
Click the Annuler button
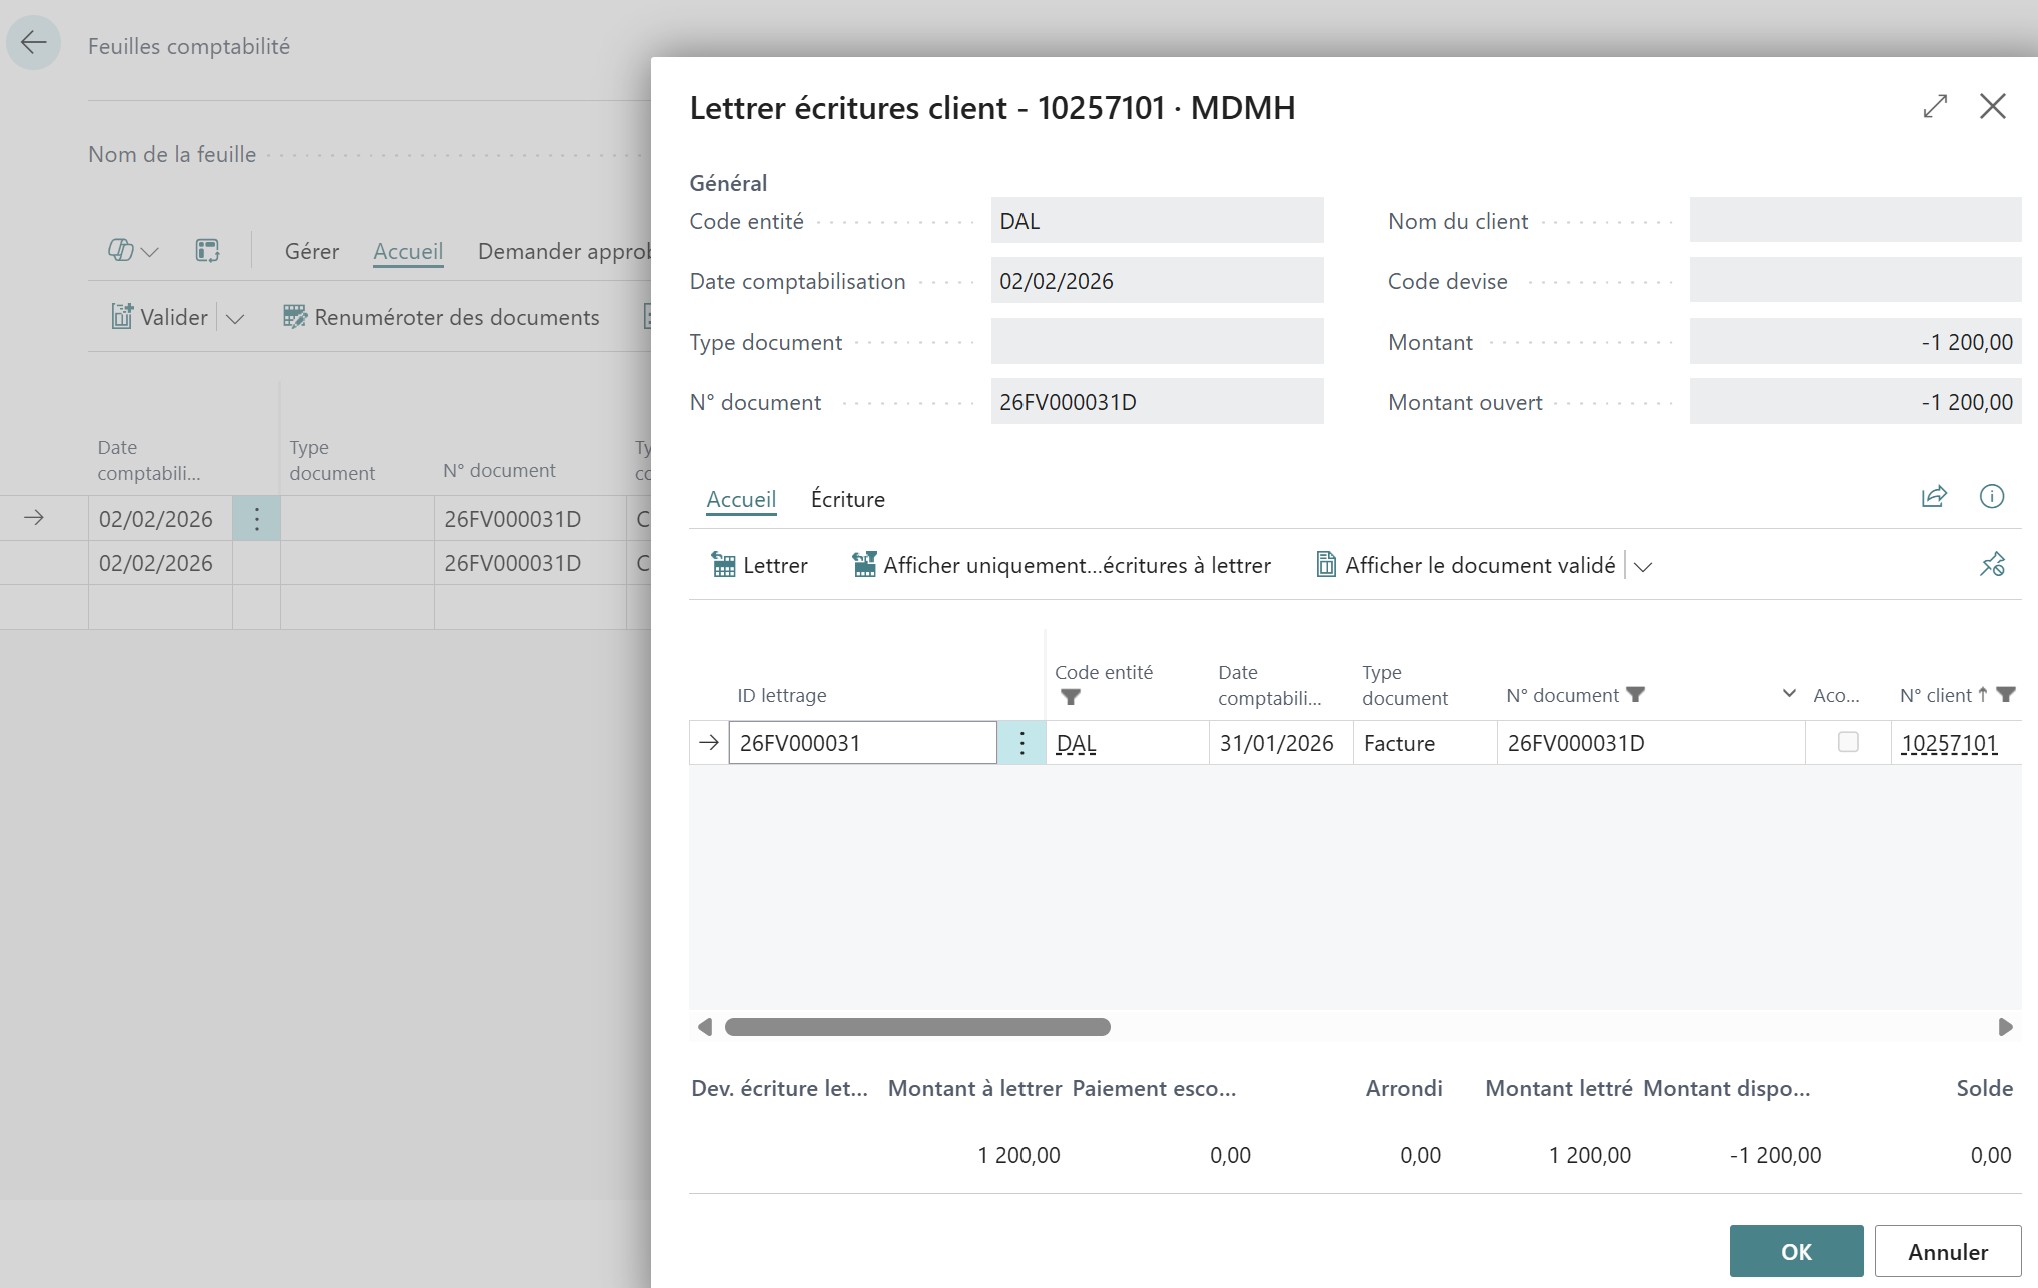1946,1251
